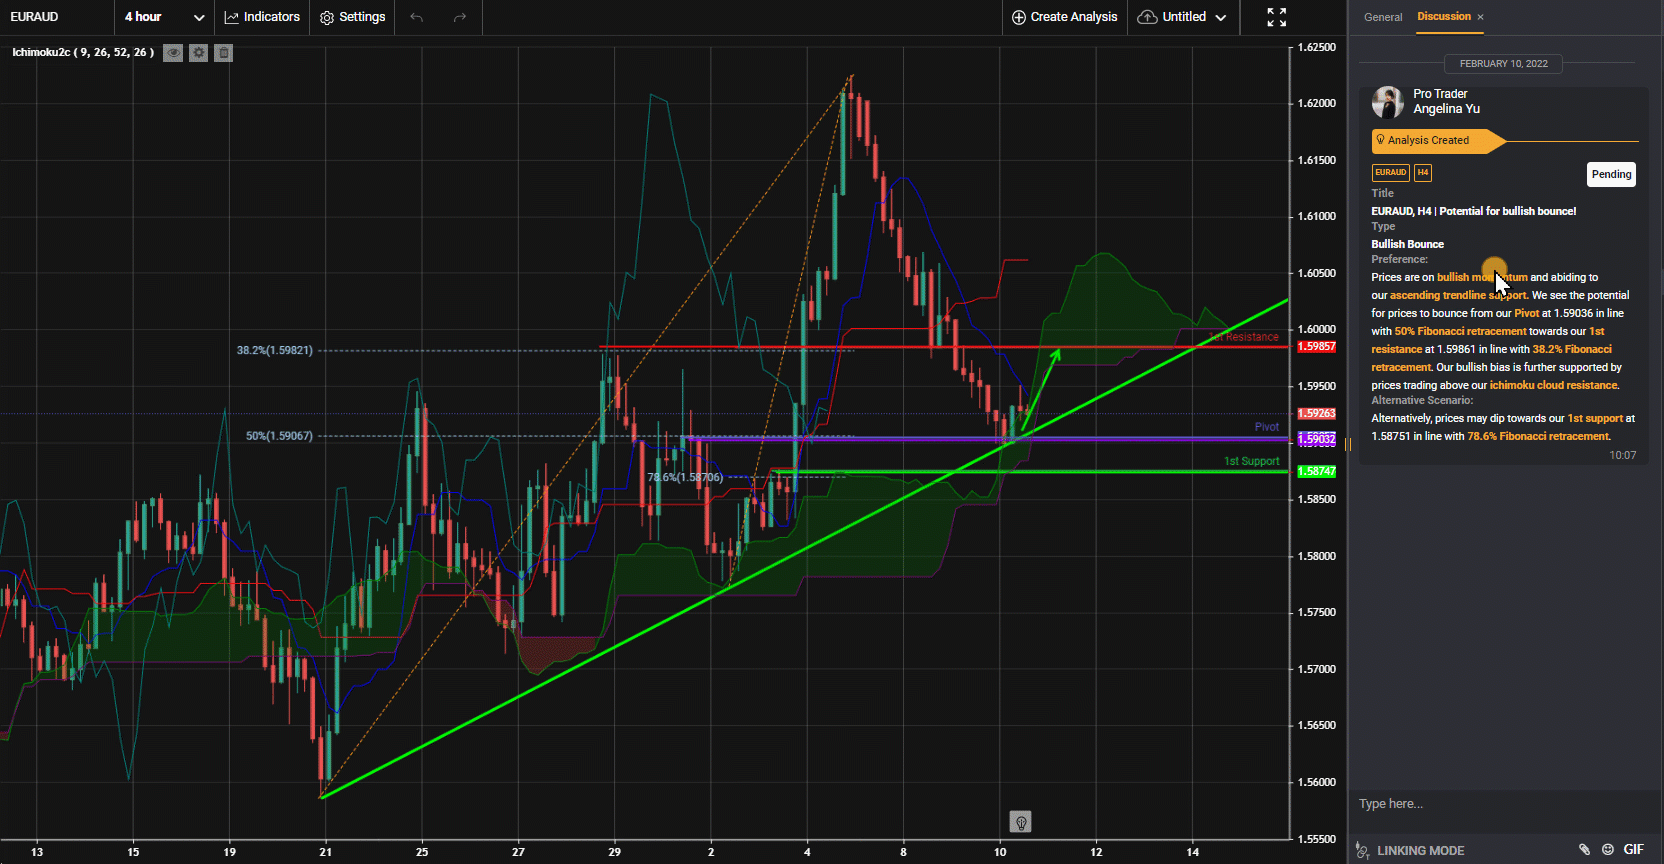Expand the 4 hour timeframe dropdown
Screen dimensions: 1664x864
165,17
